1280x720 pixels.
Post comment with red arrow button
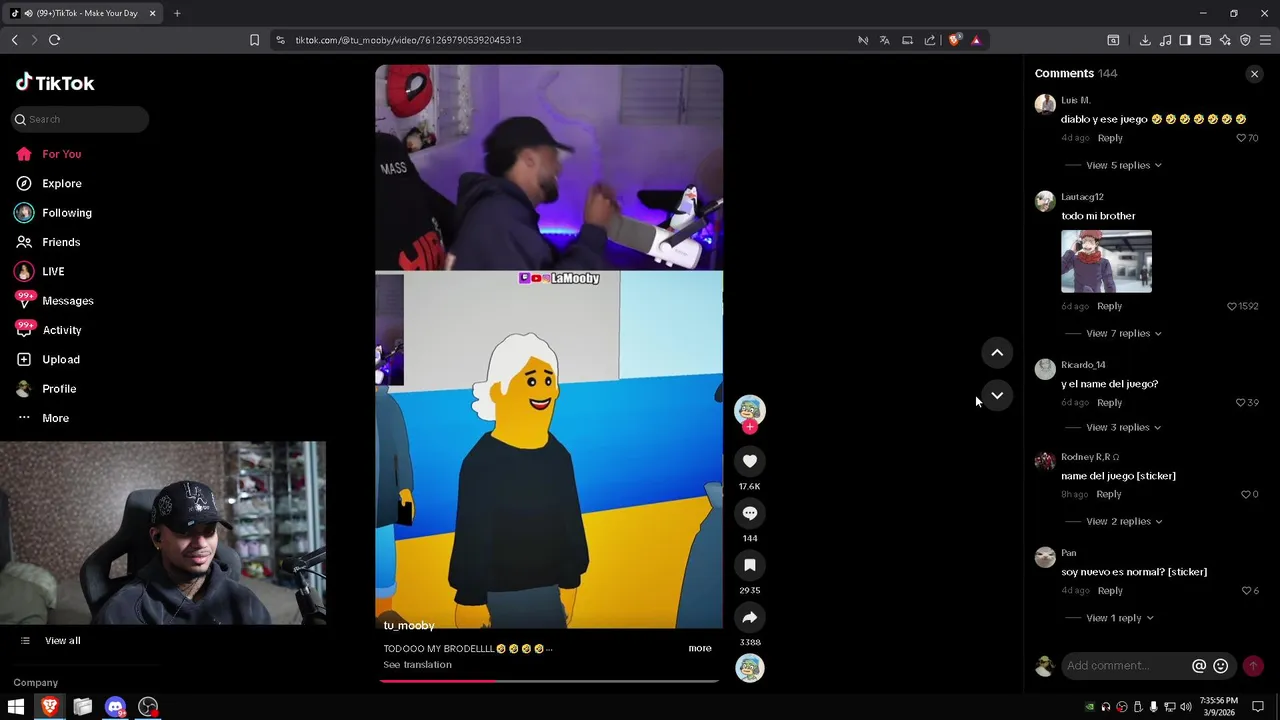click(1253, 666)
